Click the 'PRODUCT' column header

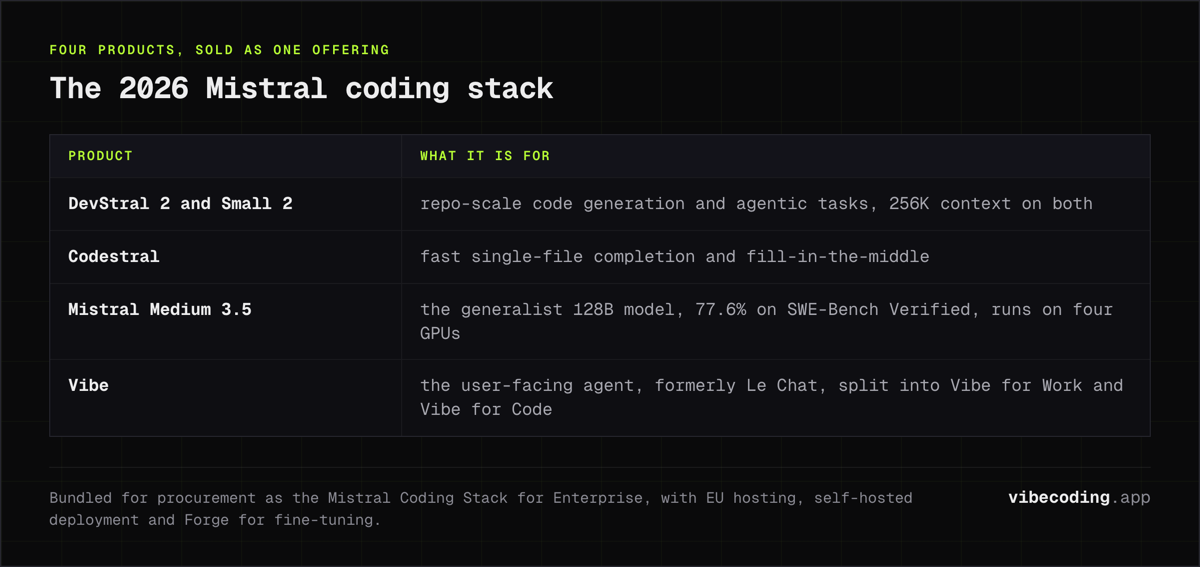[100, 156]
